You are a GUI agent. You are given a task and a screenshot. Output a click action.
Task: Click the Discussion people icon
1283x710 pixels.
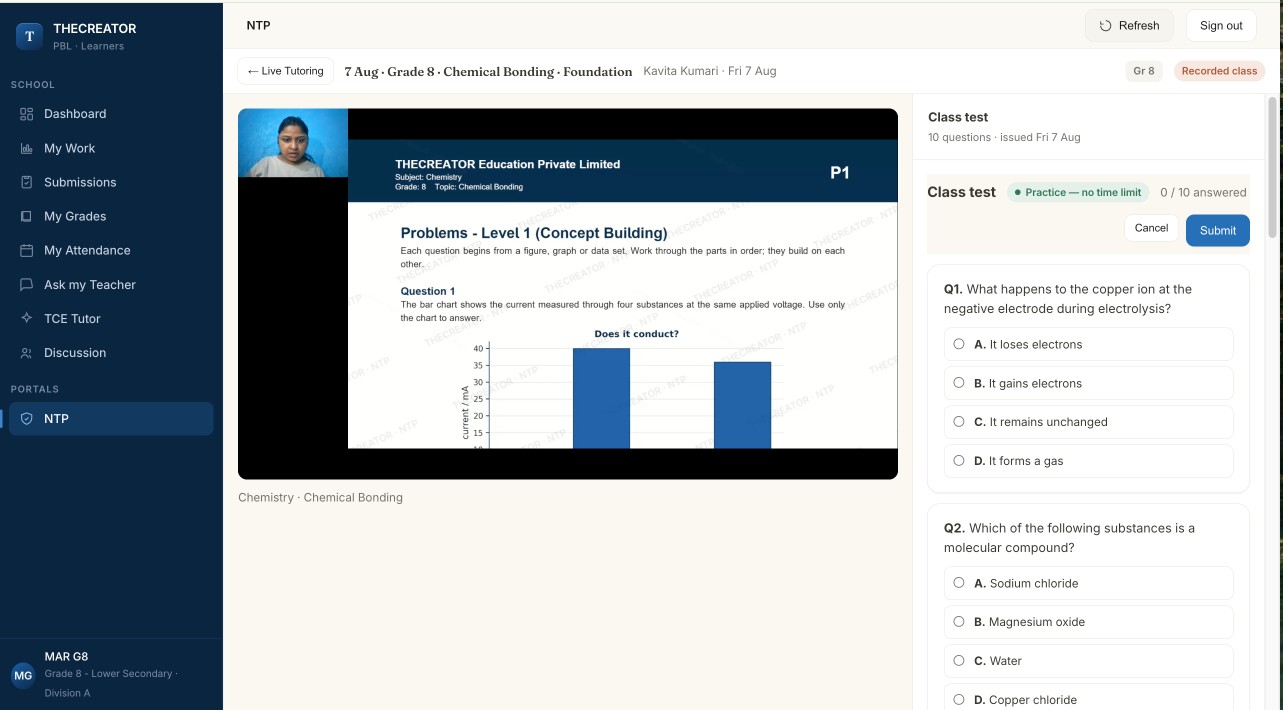[x=27, y=353]
